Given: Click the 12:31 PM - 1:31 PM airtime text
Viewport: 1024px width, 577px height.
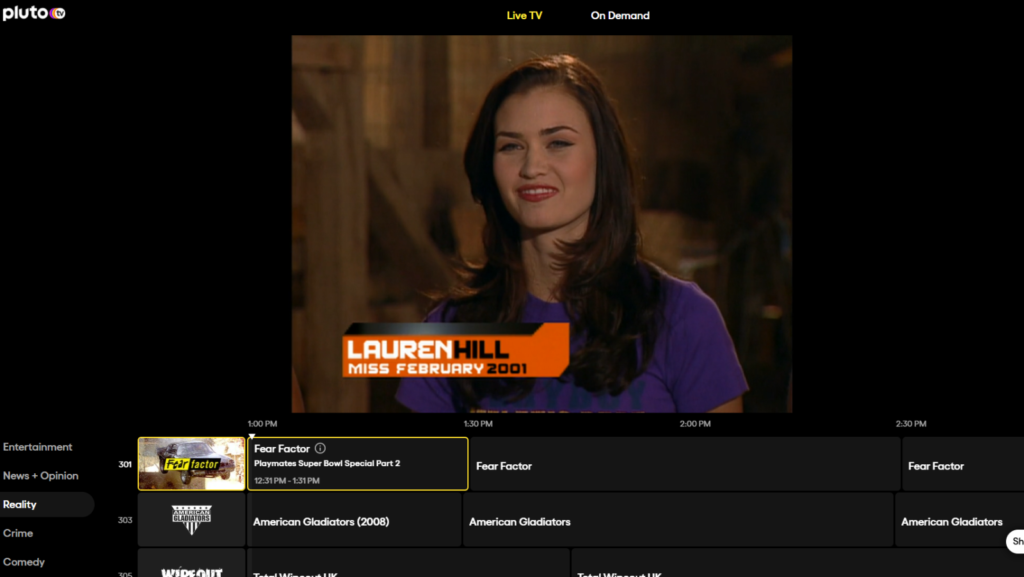Looking at the screenshot, I should 287,480.
